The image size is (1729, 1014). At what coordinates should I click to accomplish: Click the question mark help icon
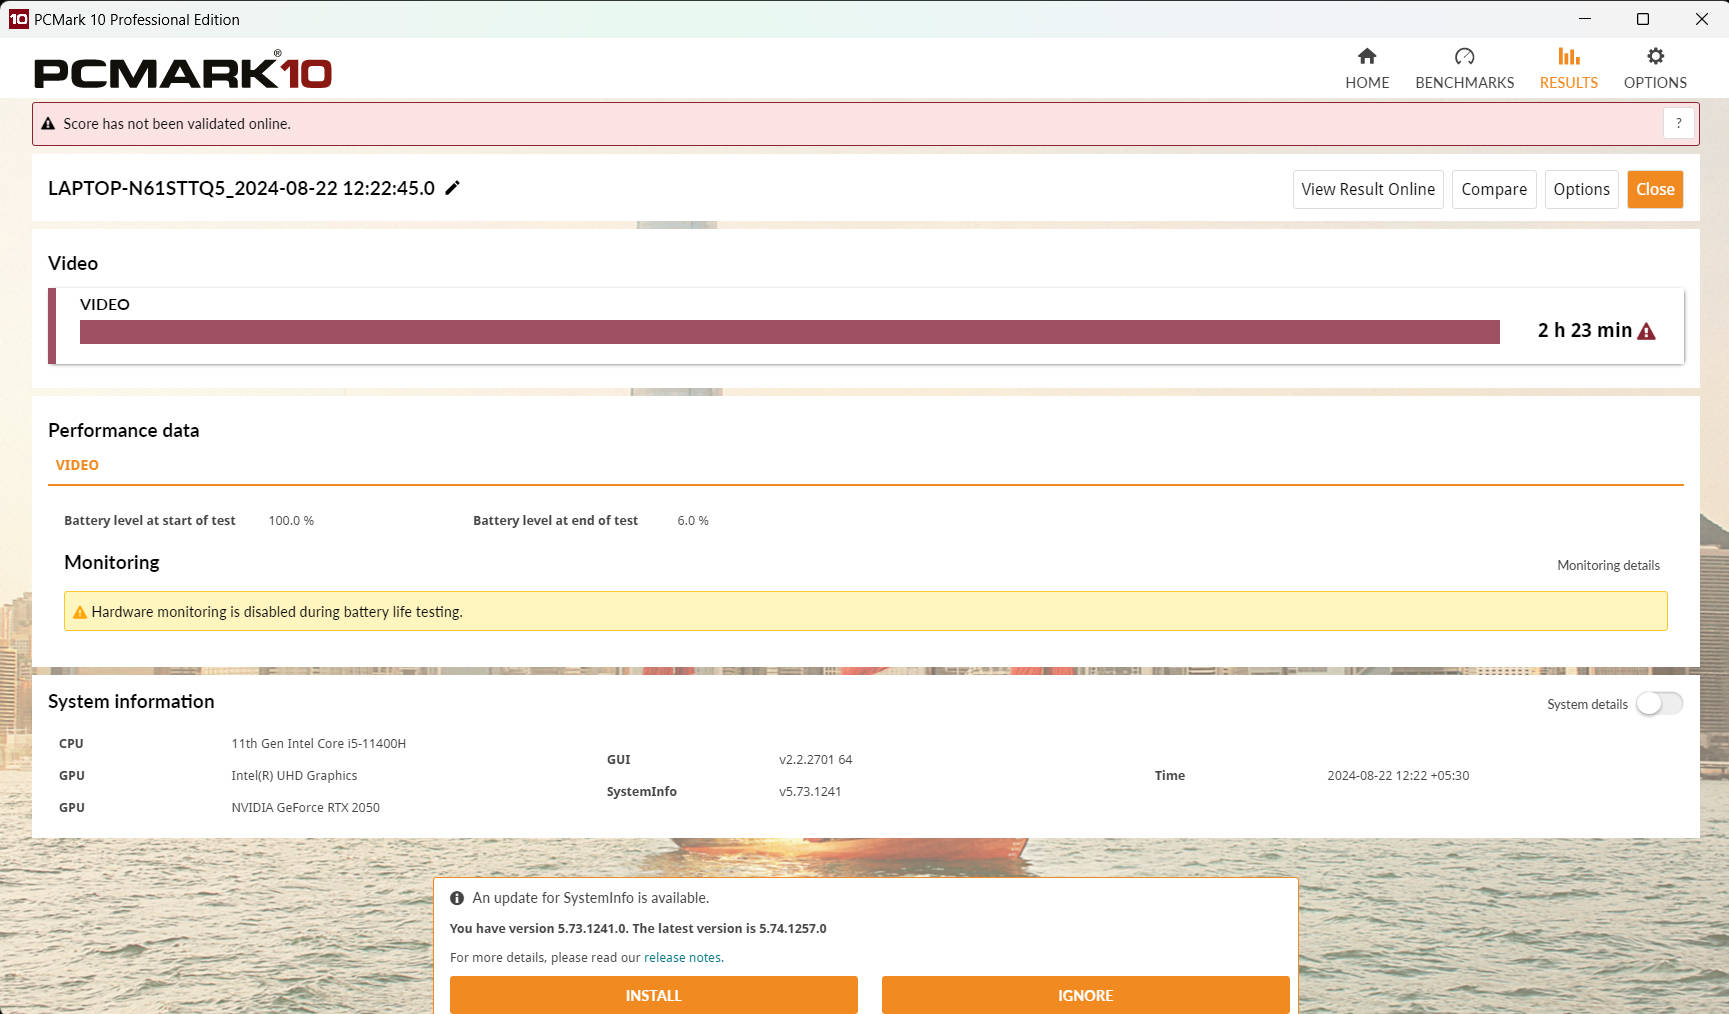[1678, 123]
